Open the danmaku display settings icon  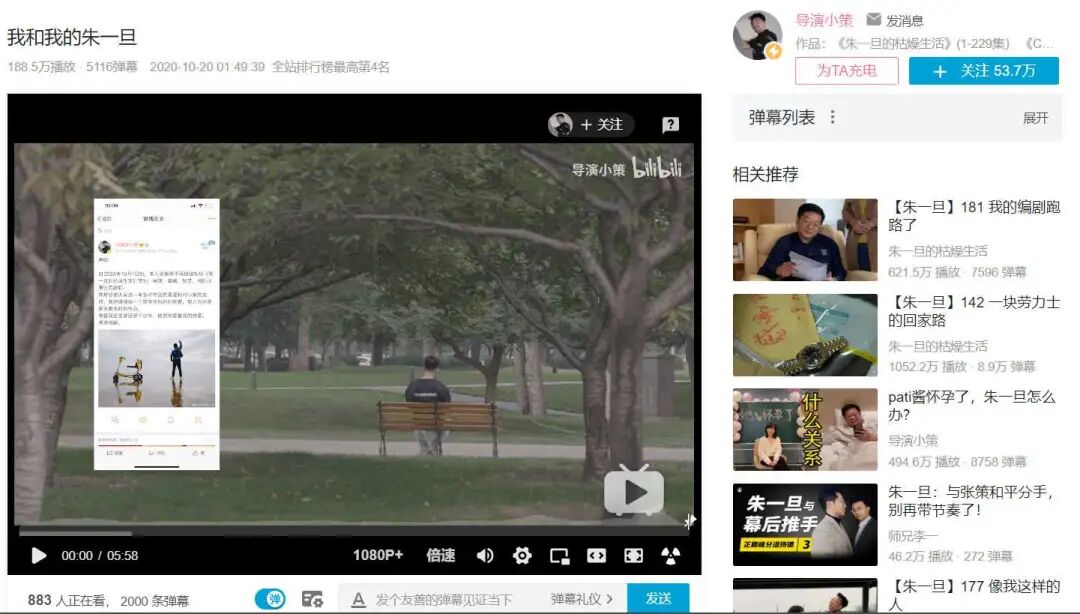tap(312, 599)
